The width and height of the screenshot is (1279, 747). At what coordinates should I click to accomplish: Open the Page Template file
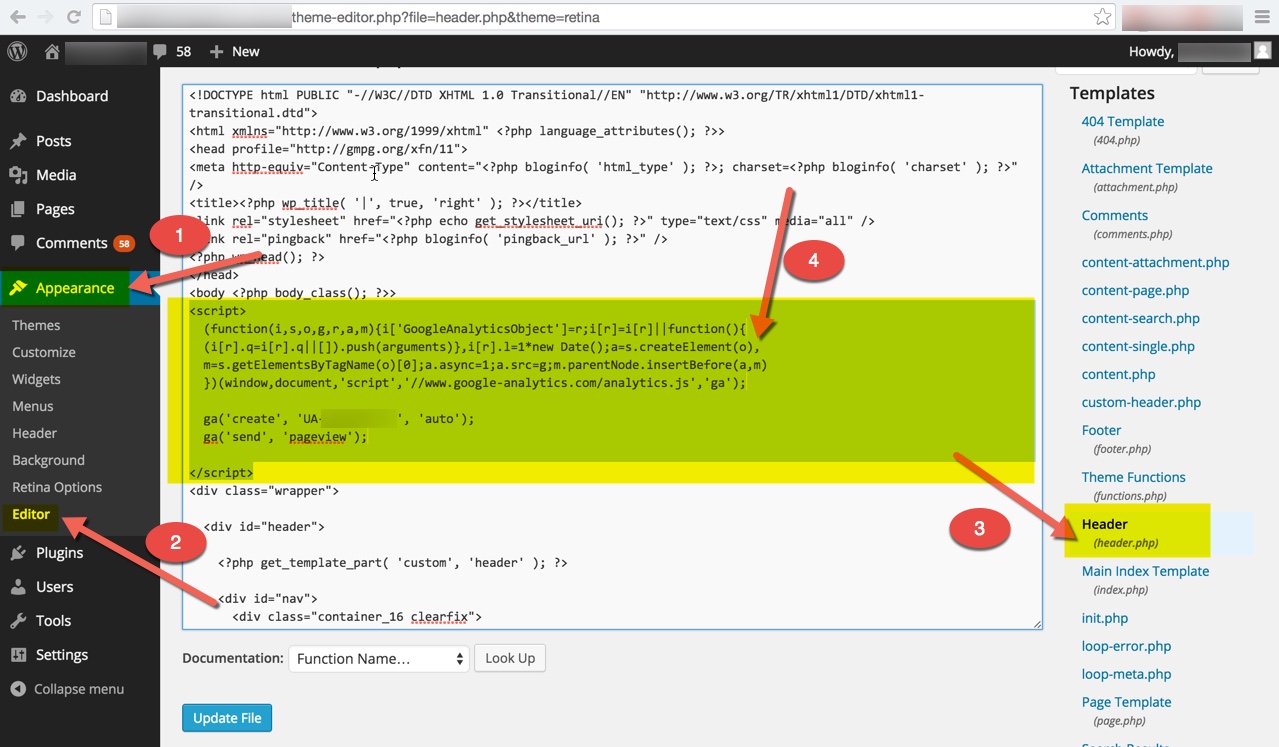click(1126, 702)
